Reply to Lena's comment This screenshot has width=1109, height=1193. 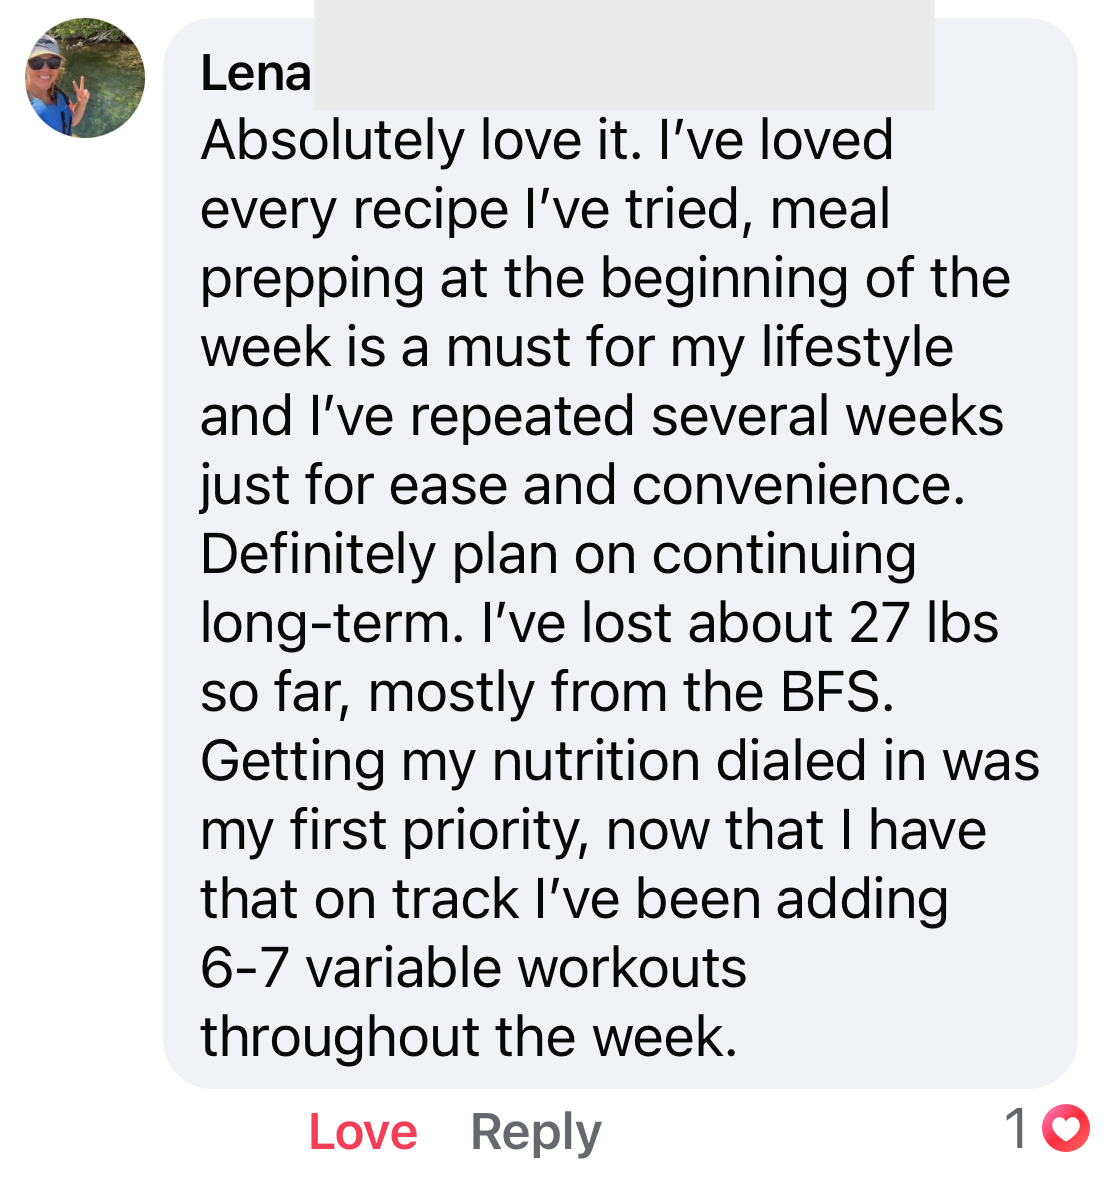click(x=535, y=1134)
